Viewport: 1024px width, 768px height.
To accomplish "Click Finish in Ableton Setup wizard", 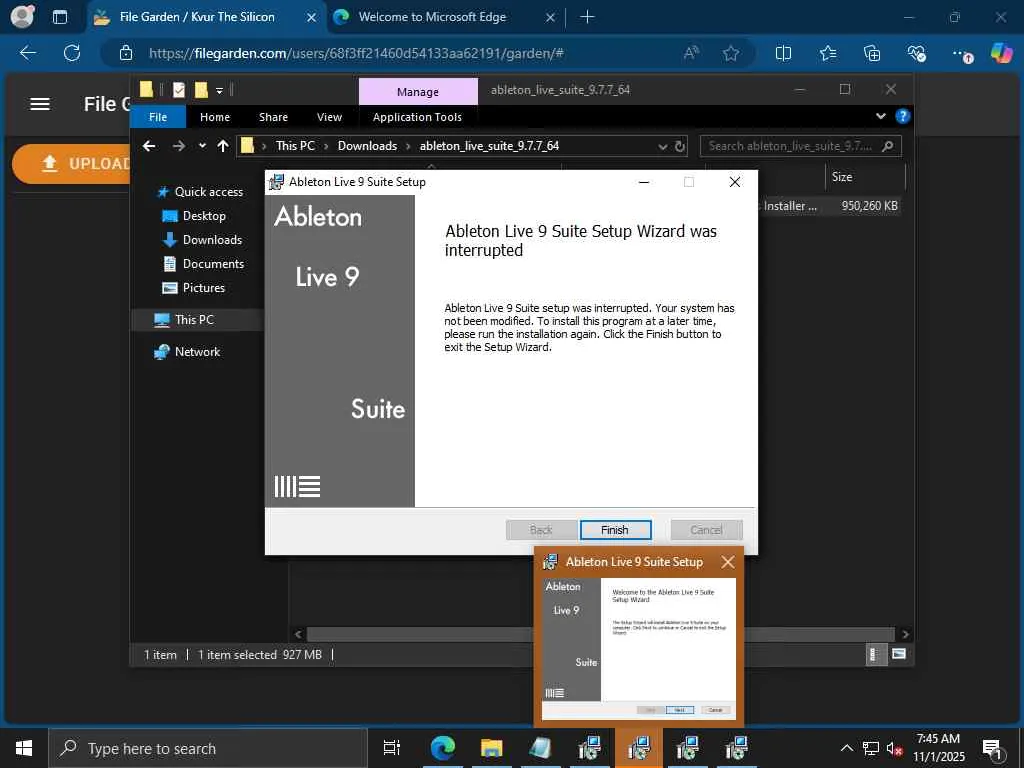I will (615, 530).
